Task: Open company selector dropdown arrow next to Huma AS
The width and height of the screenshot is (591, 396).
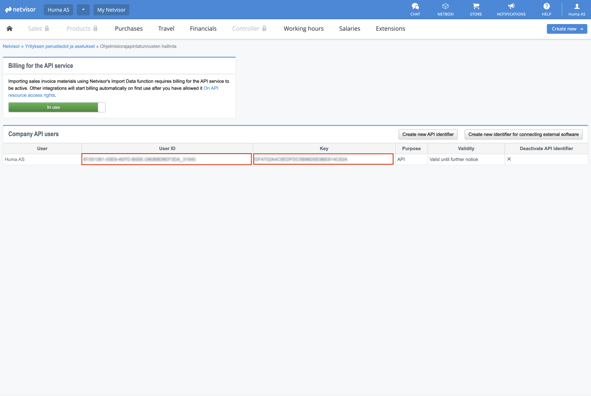Action: coord(83,10)
